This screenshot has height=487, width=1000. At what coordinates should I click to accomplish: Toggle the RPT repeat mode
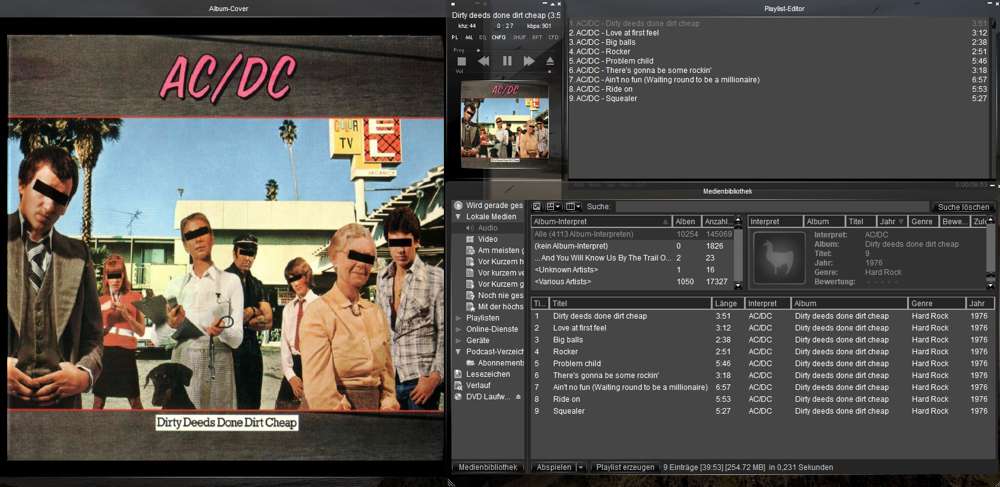pyautogui.click(x=537, y=37)
